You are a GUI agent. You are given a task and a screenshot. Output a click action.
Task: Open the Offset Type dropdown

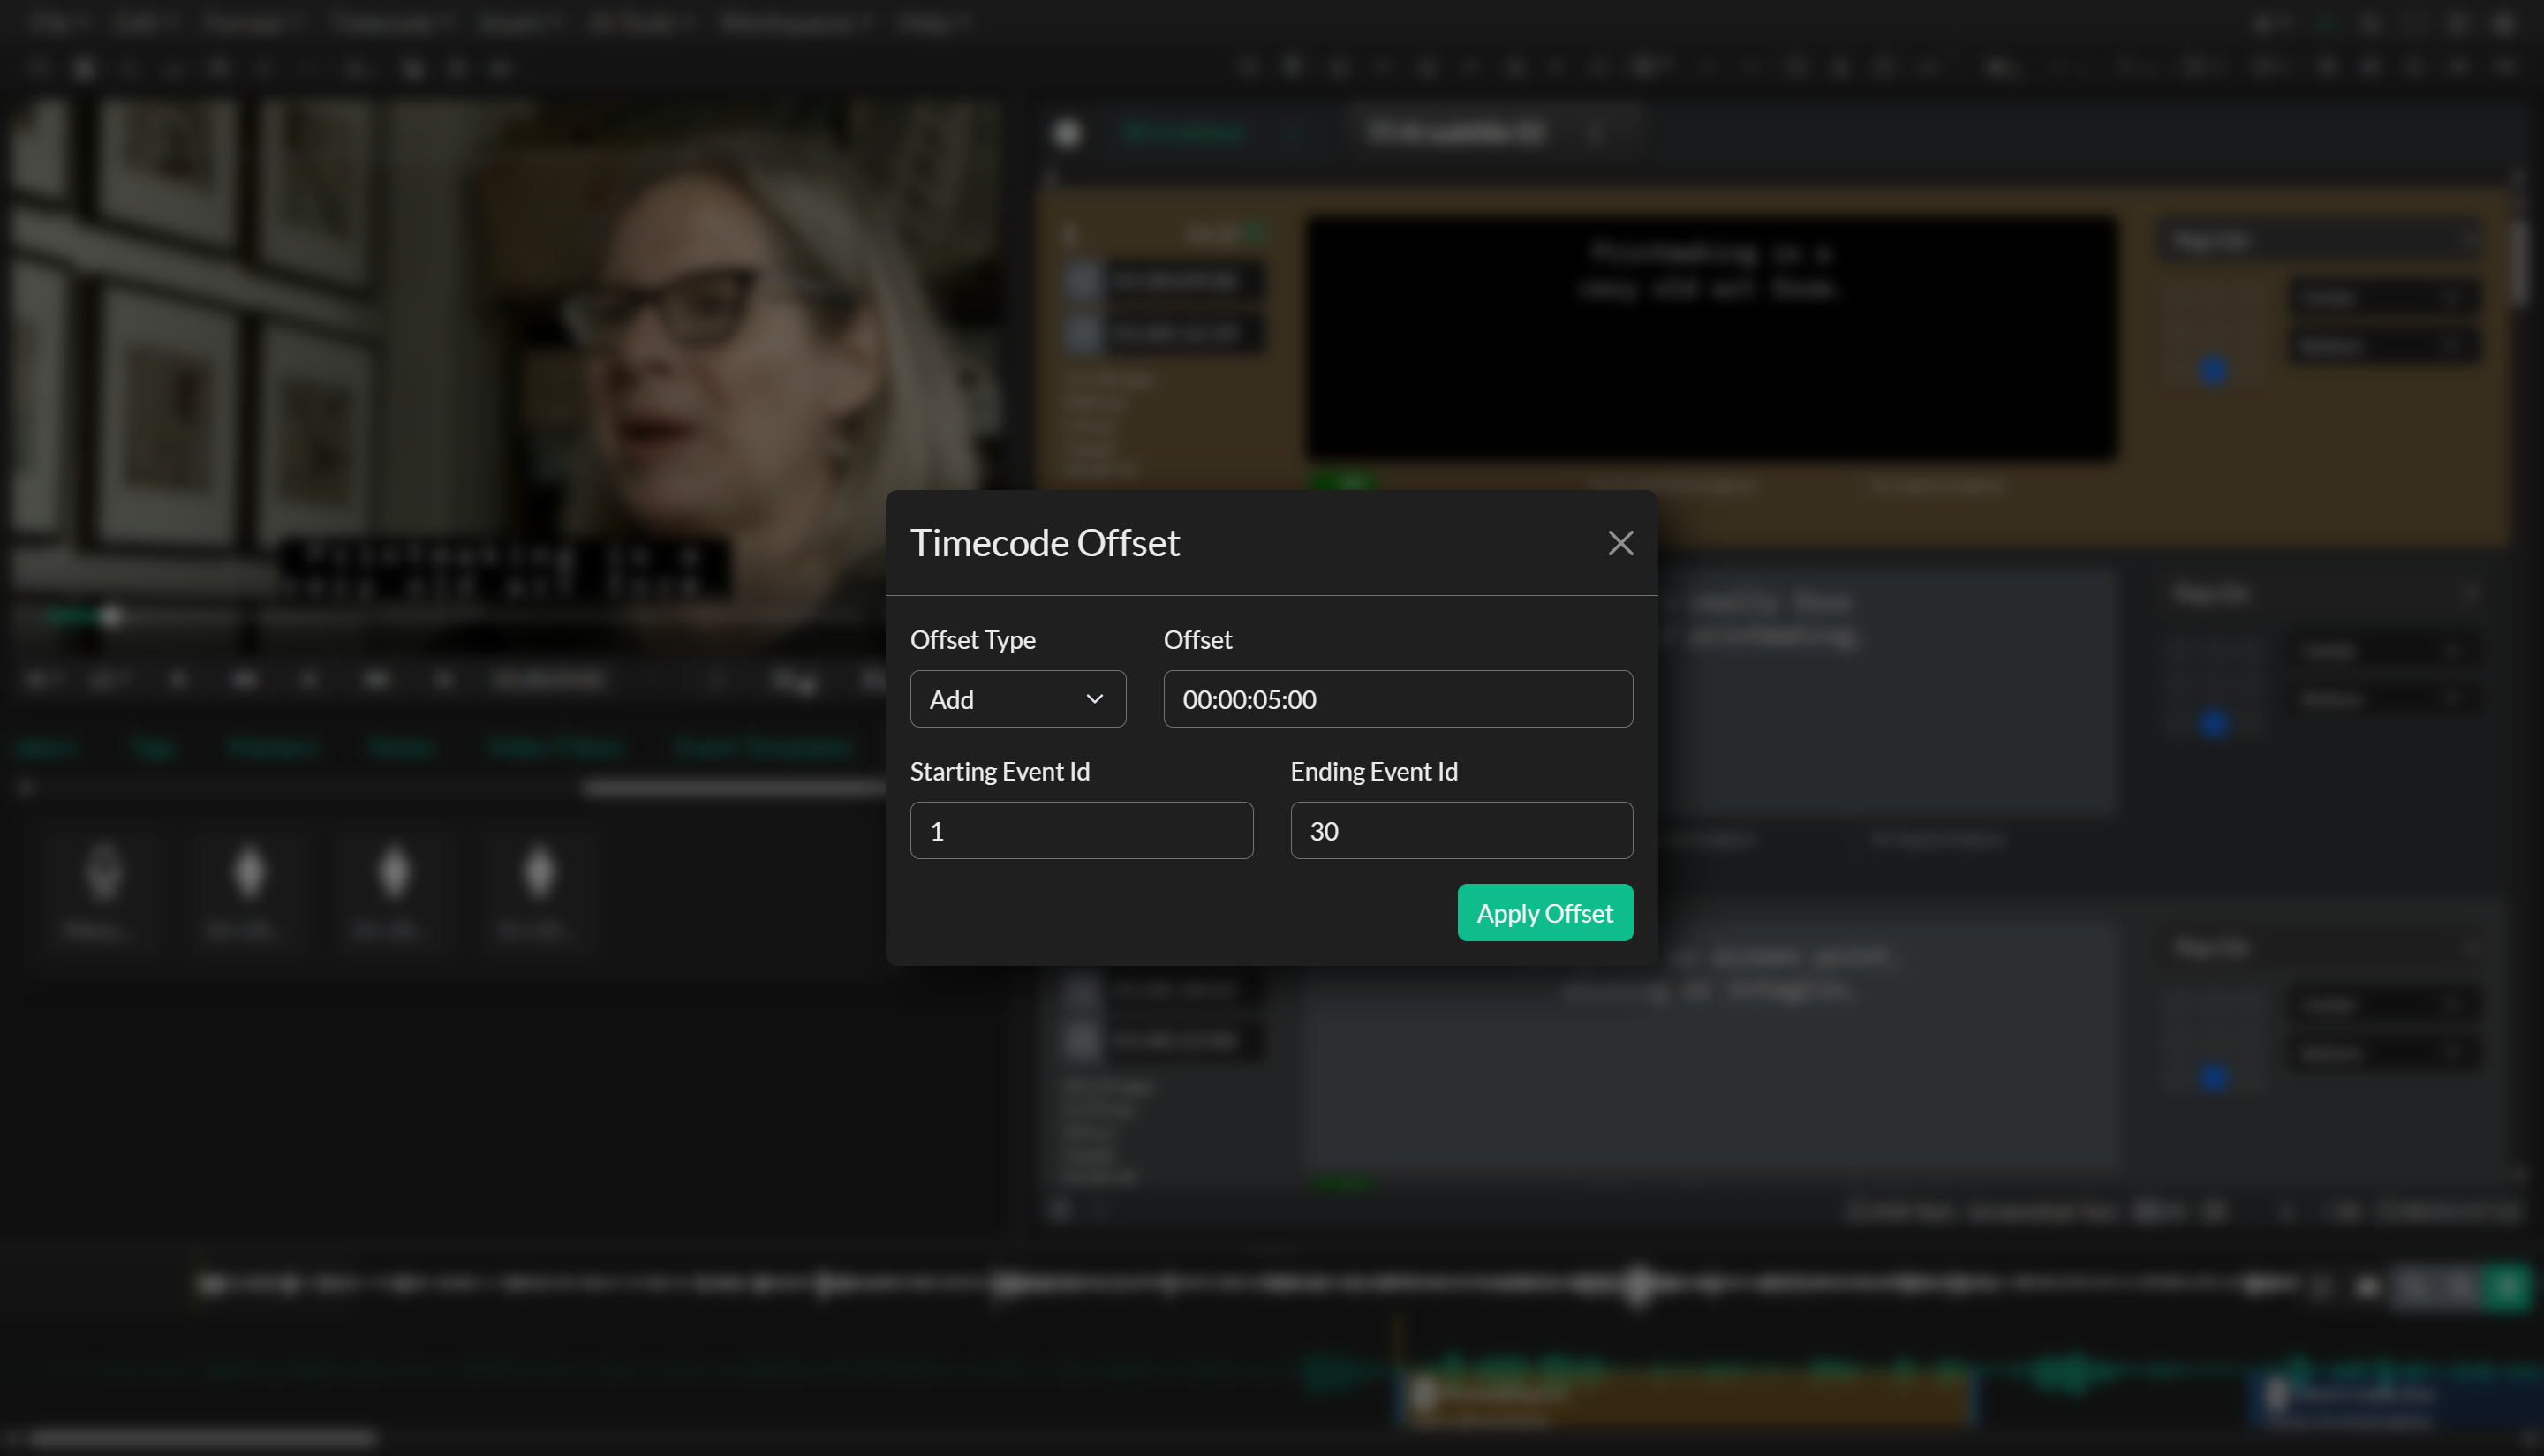pyautogui.click(x=1018, y=699)
